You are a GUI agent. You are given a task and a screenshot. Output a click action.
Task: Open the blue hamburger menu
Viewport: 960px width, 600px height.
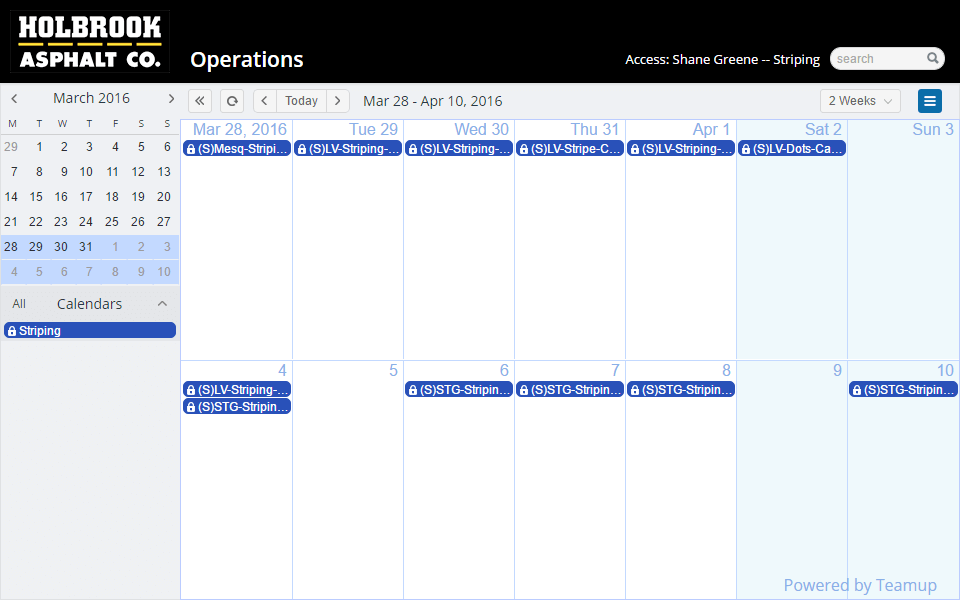point(930,101)
